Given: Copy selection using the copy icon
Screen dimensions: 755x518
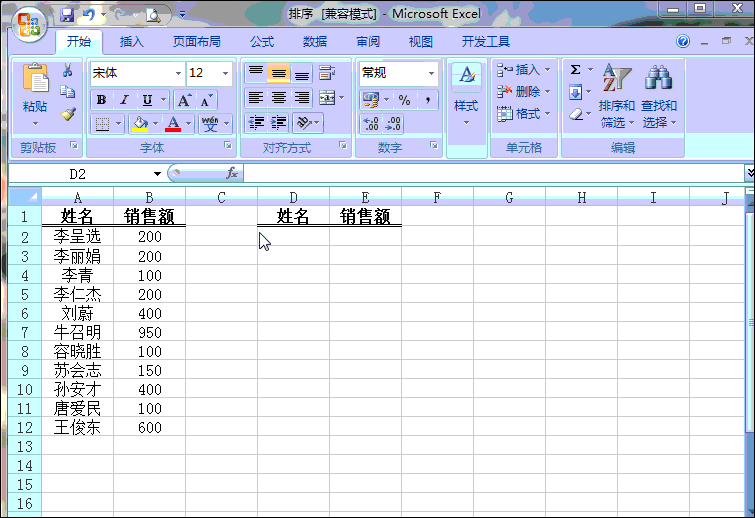Looking at the screenshot, I should point(67,91).
